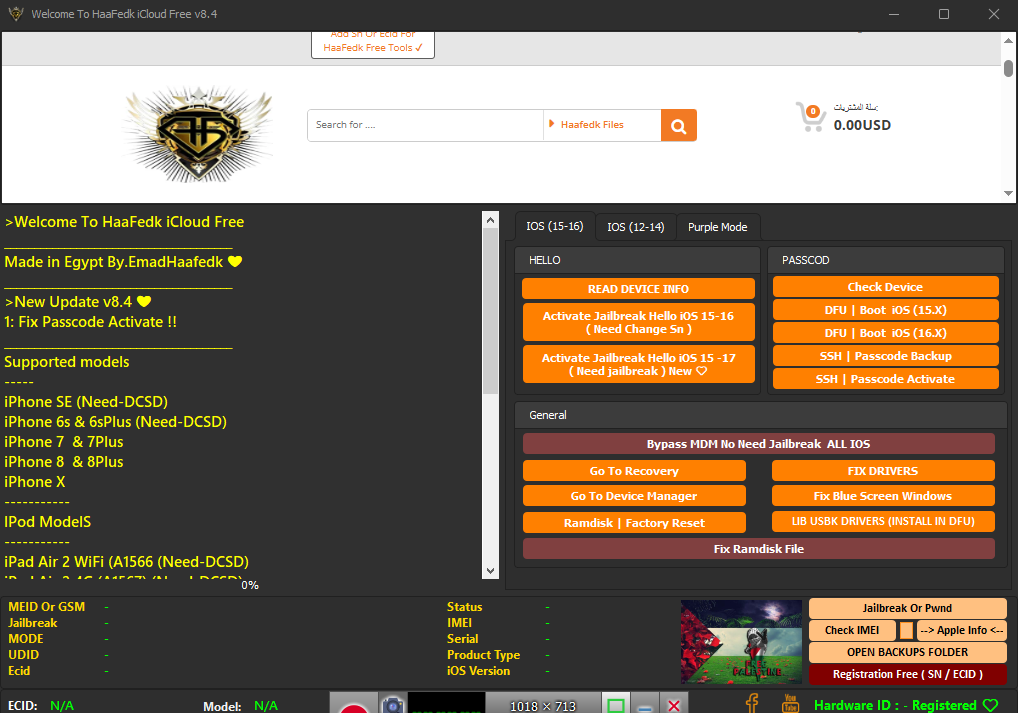
Task: Click READ DEVICE INFO button
Action: (638, 289)
